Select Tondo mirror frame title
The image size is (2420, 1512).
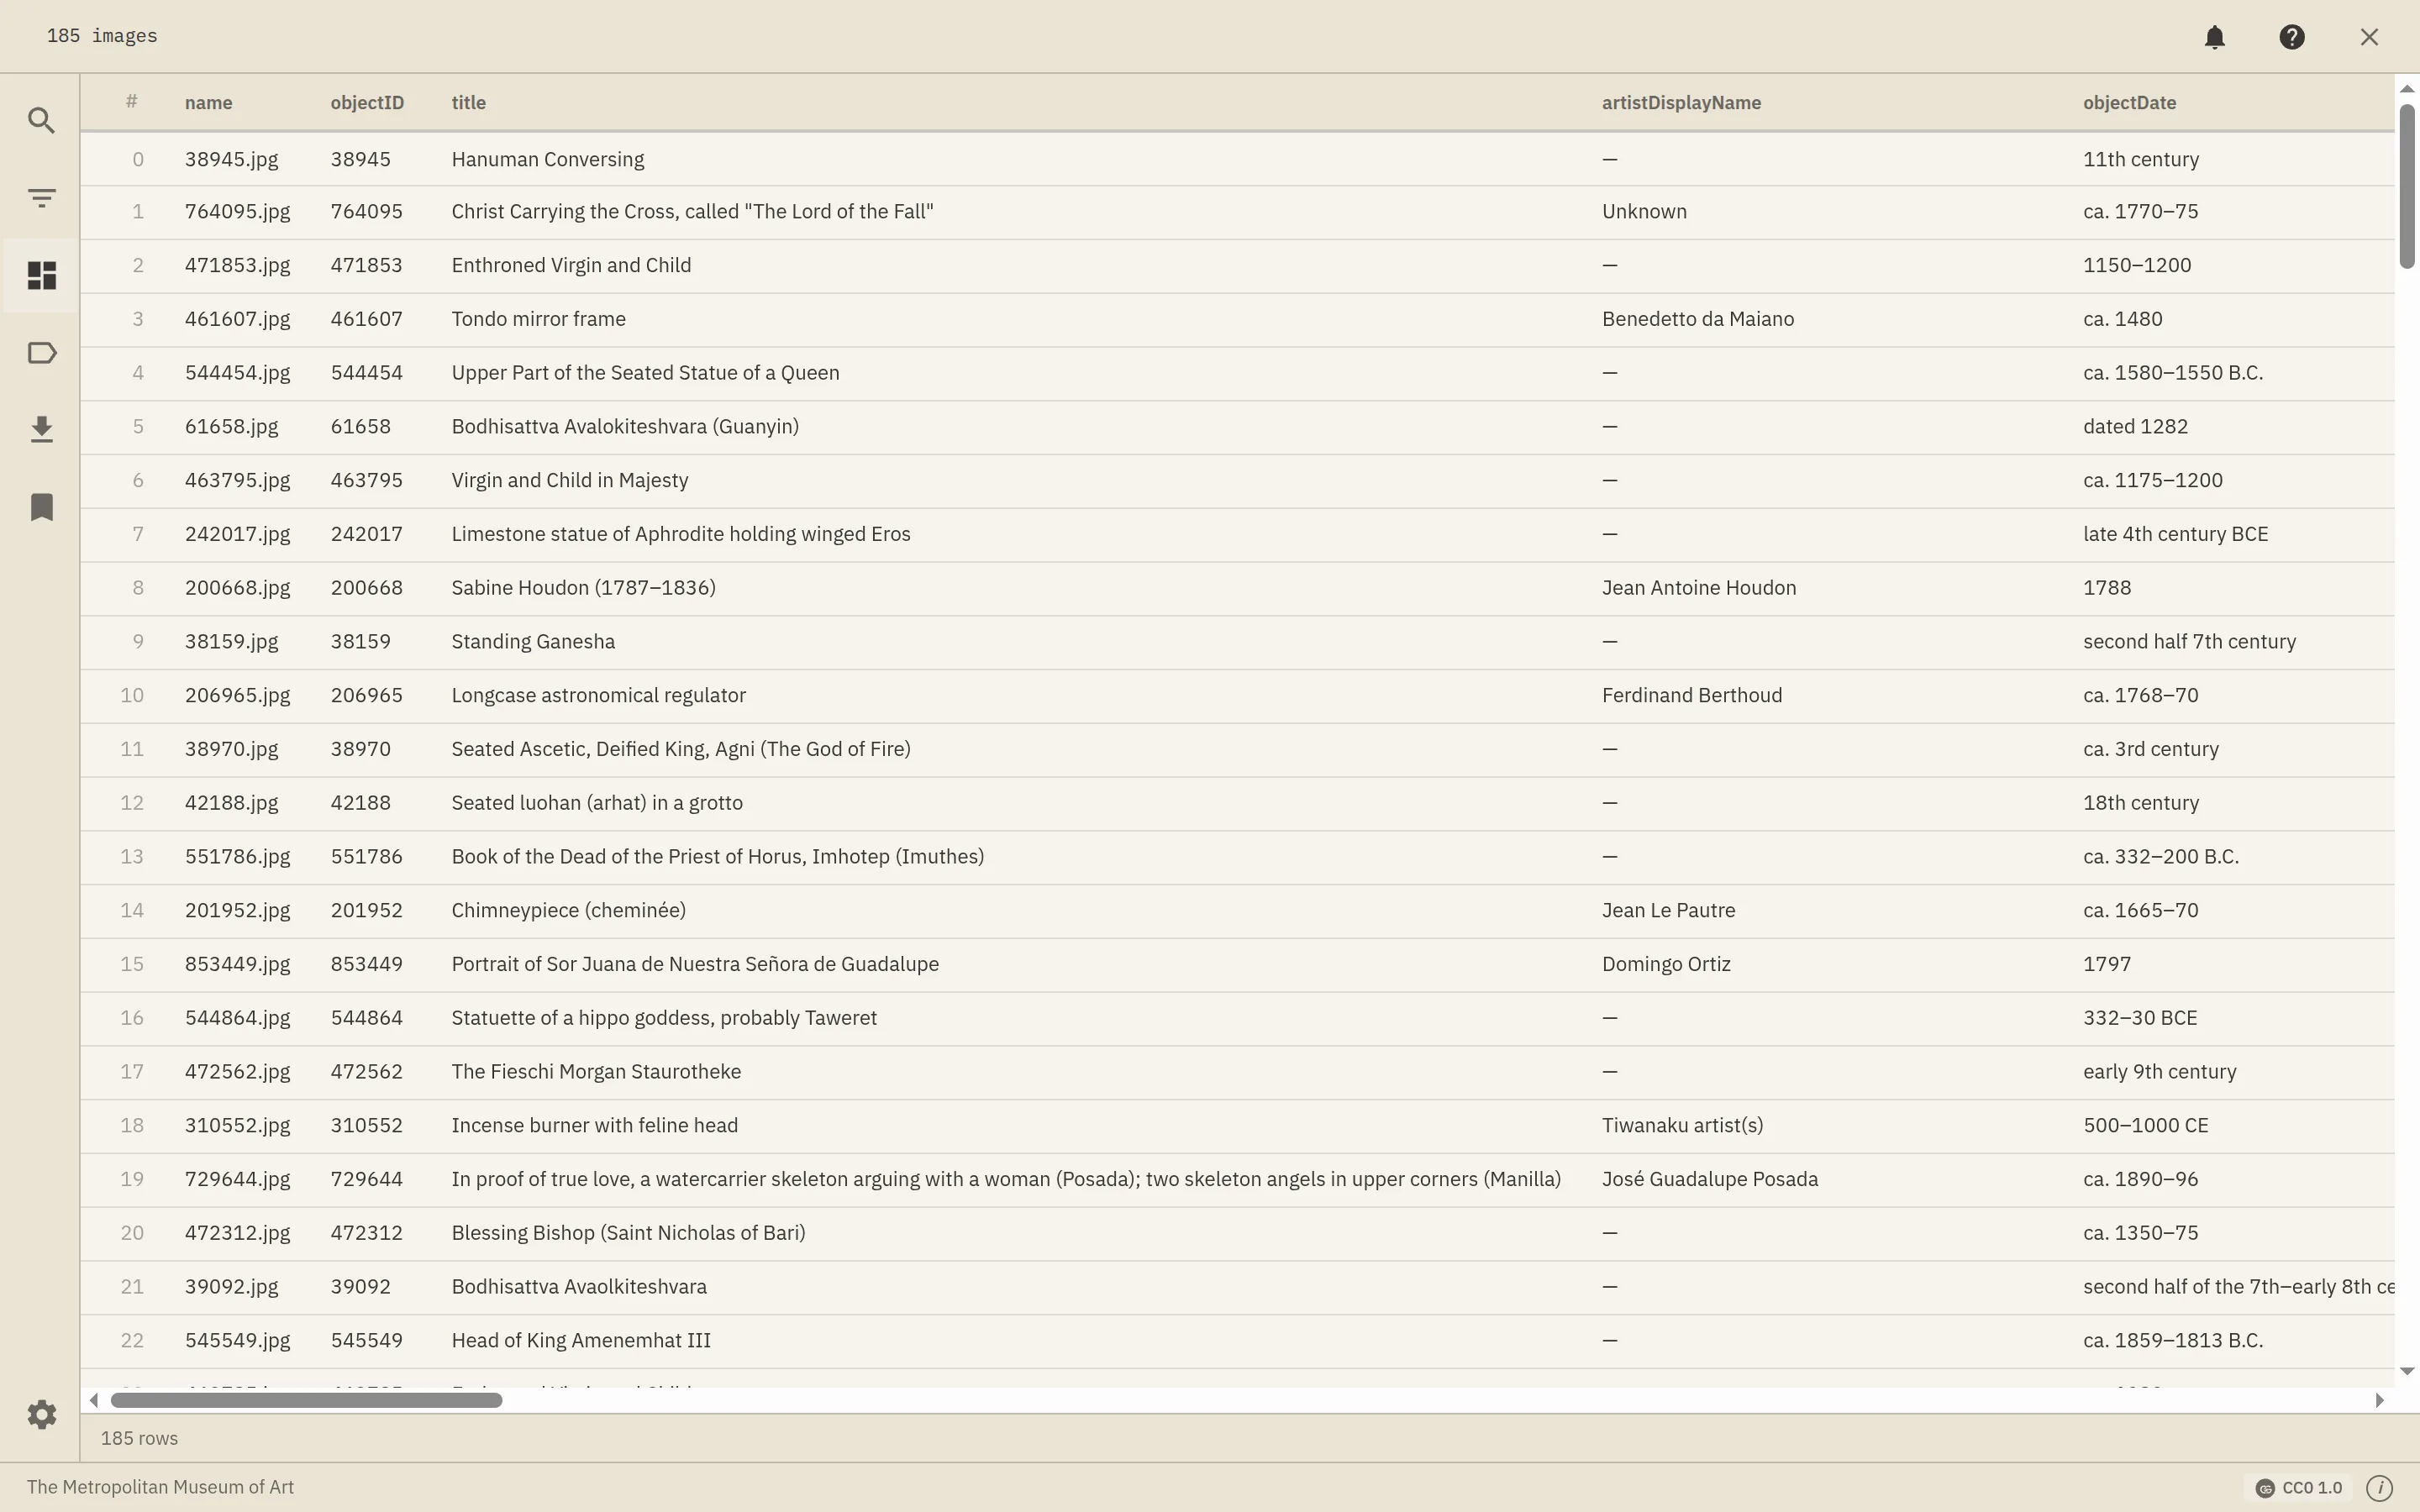coord(538,319)
